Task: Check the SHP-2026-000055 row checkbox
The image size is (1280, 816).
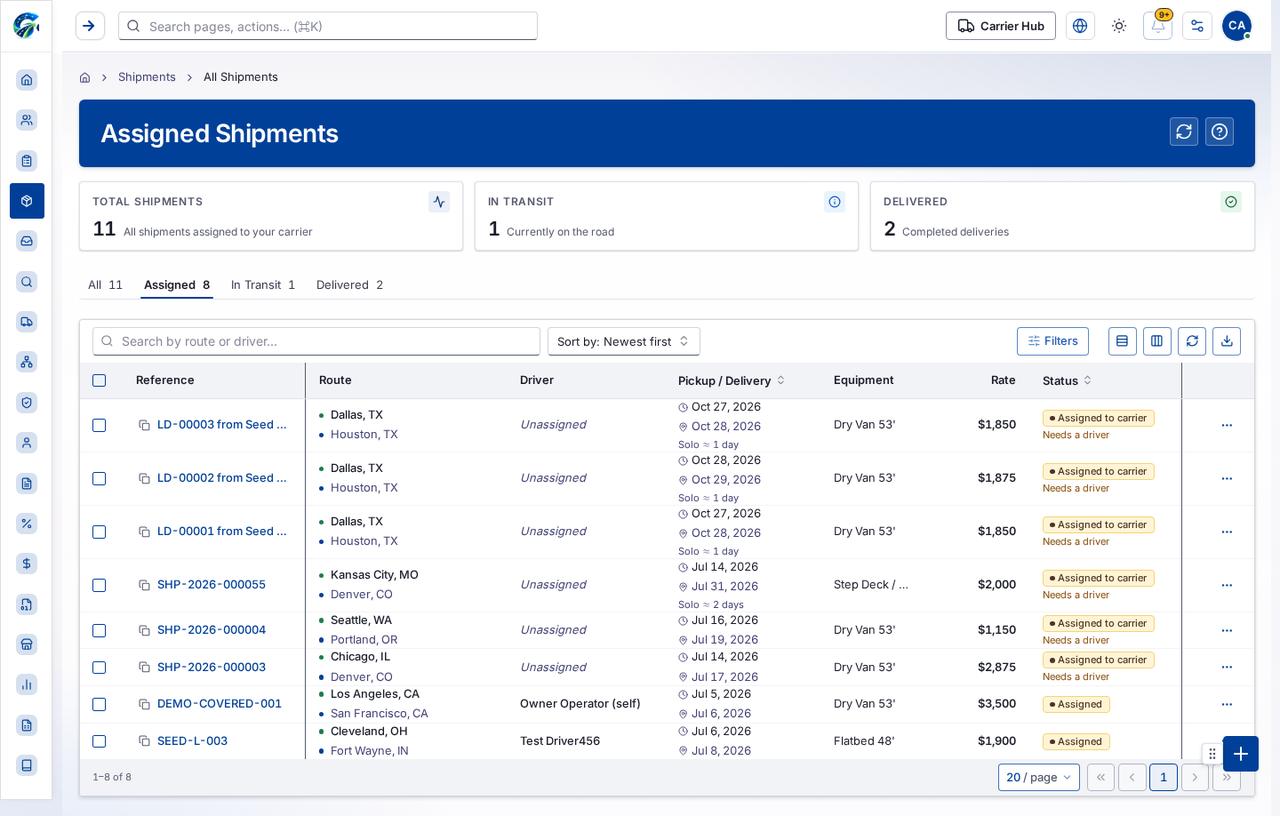Action: coord(99,585)
